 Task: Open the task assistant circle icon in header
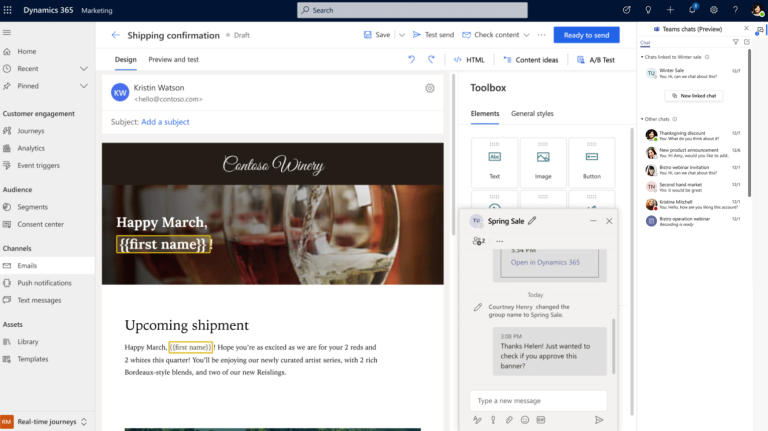[x=626, y=10]
